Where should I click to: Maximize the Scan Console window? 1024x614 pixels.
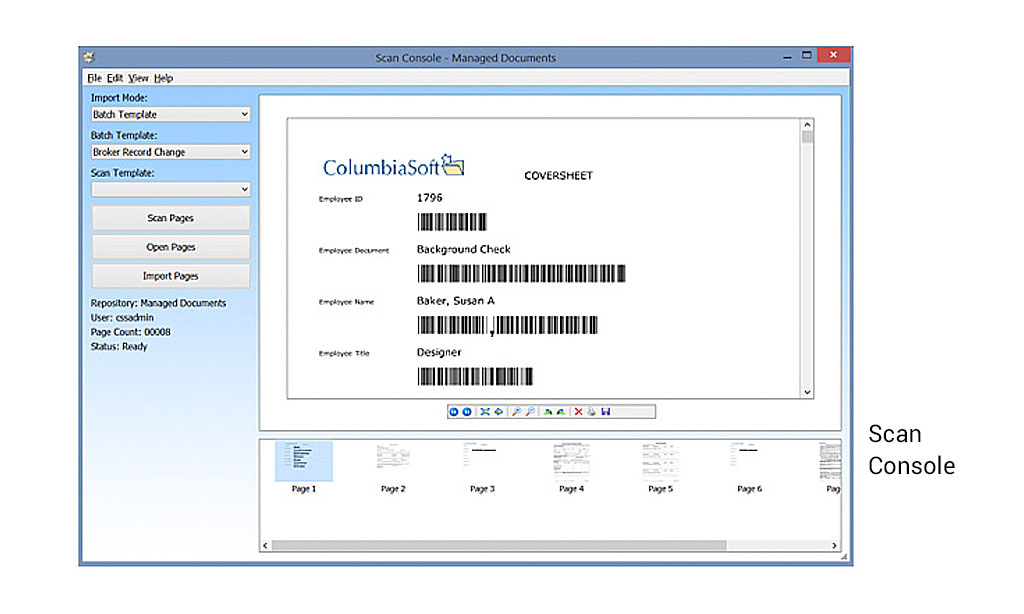point(807,56)
